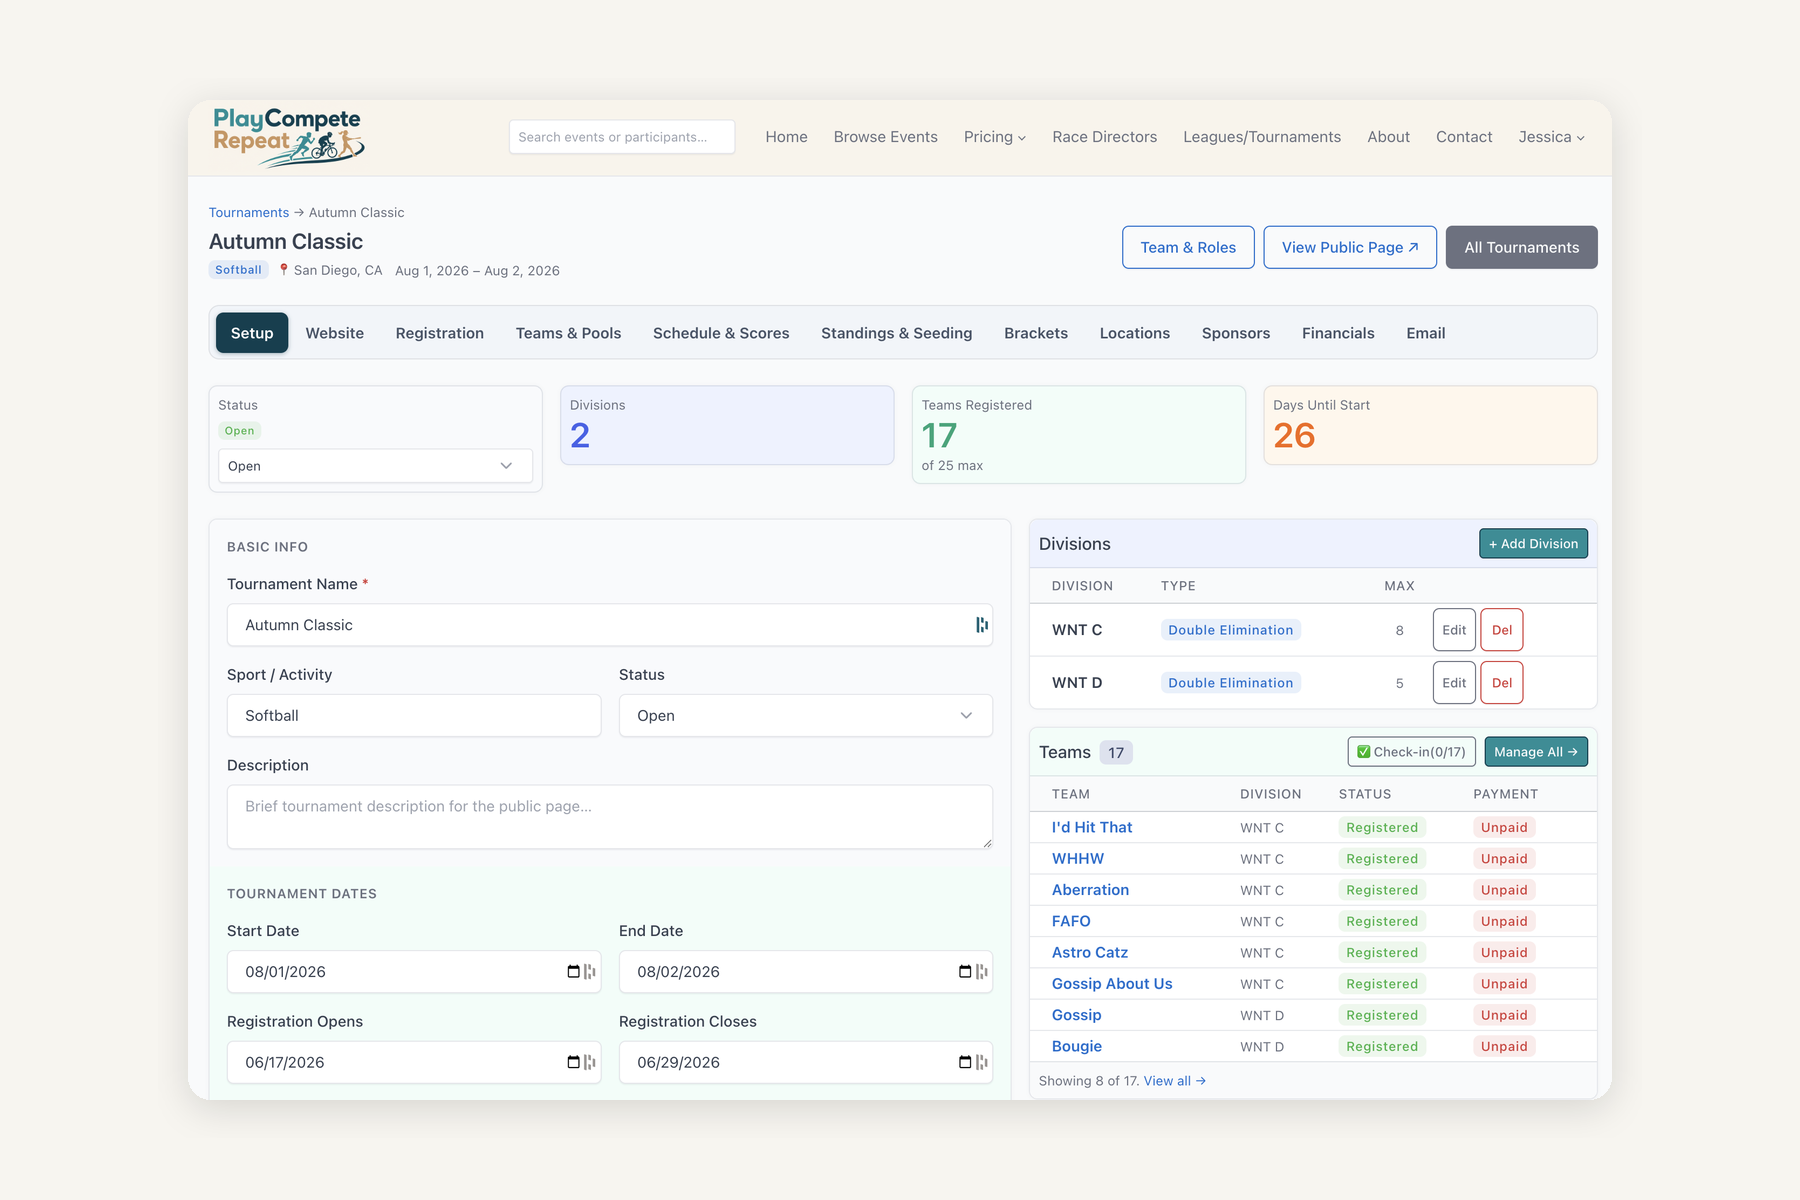Open the Status dropdown in Basic Info
Viewport: 1800px width, 1200px height.
coord(805,716)
